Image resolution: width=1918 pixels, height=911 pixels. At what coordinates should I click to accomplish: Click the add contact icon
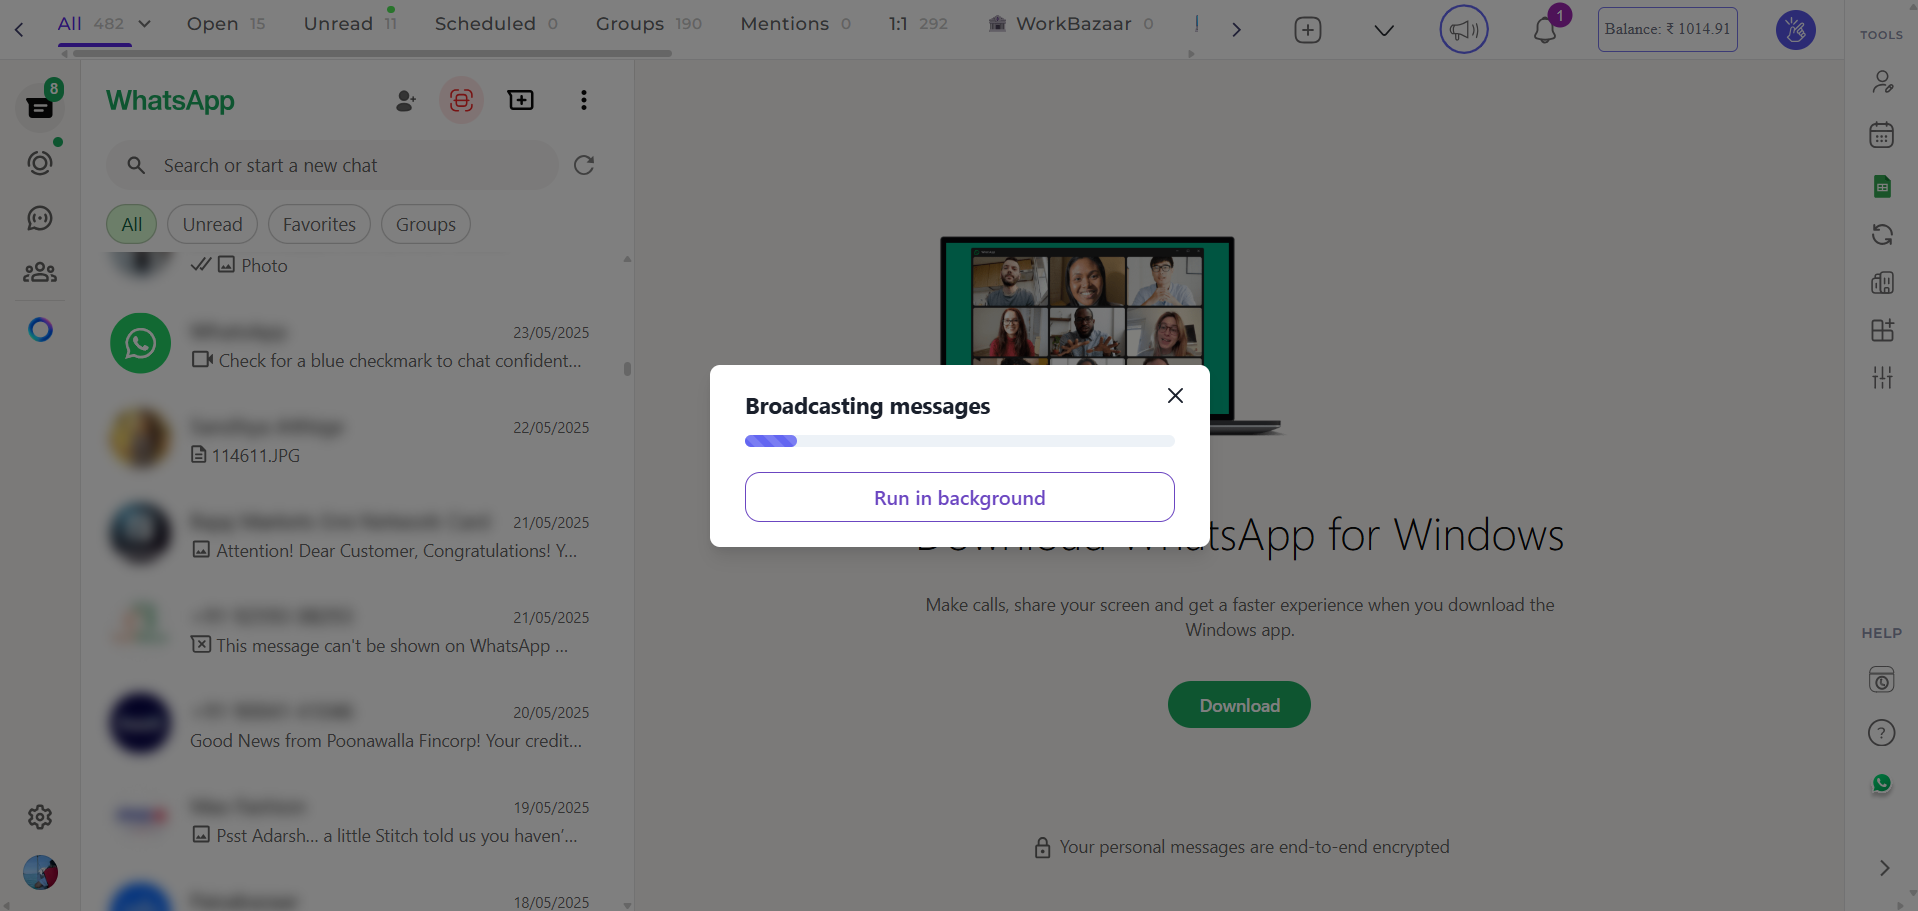tap(405, 100)
